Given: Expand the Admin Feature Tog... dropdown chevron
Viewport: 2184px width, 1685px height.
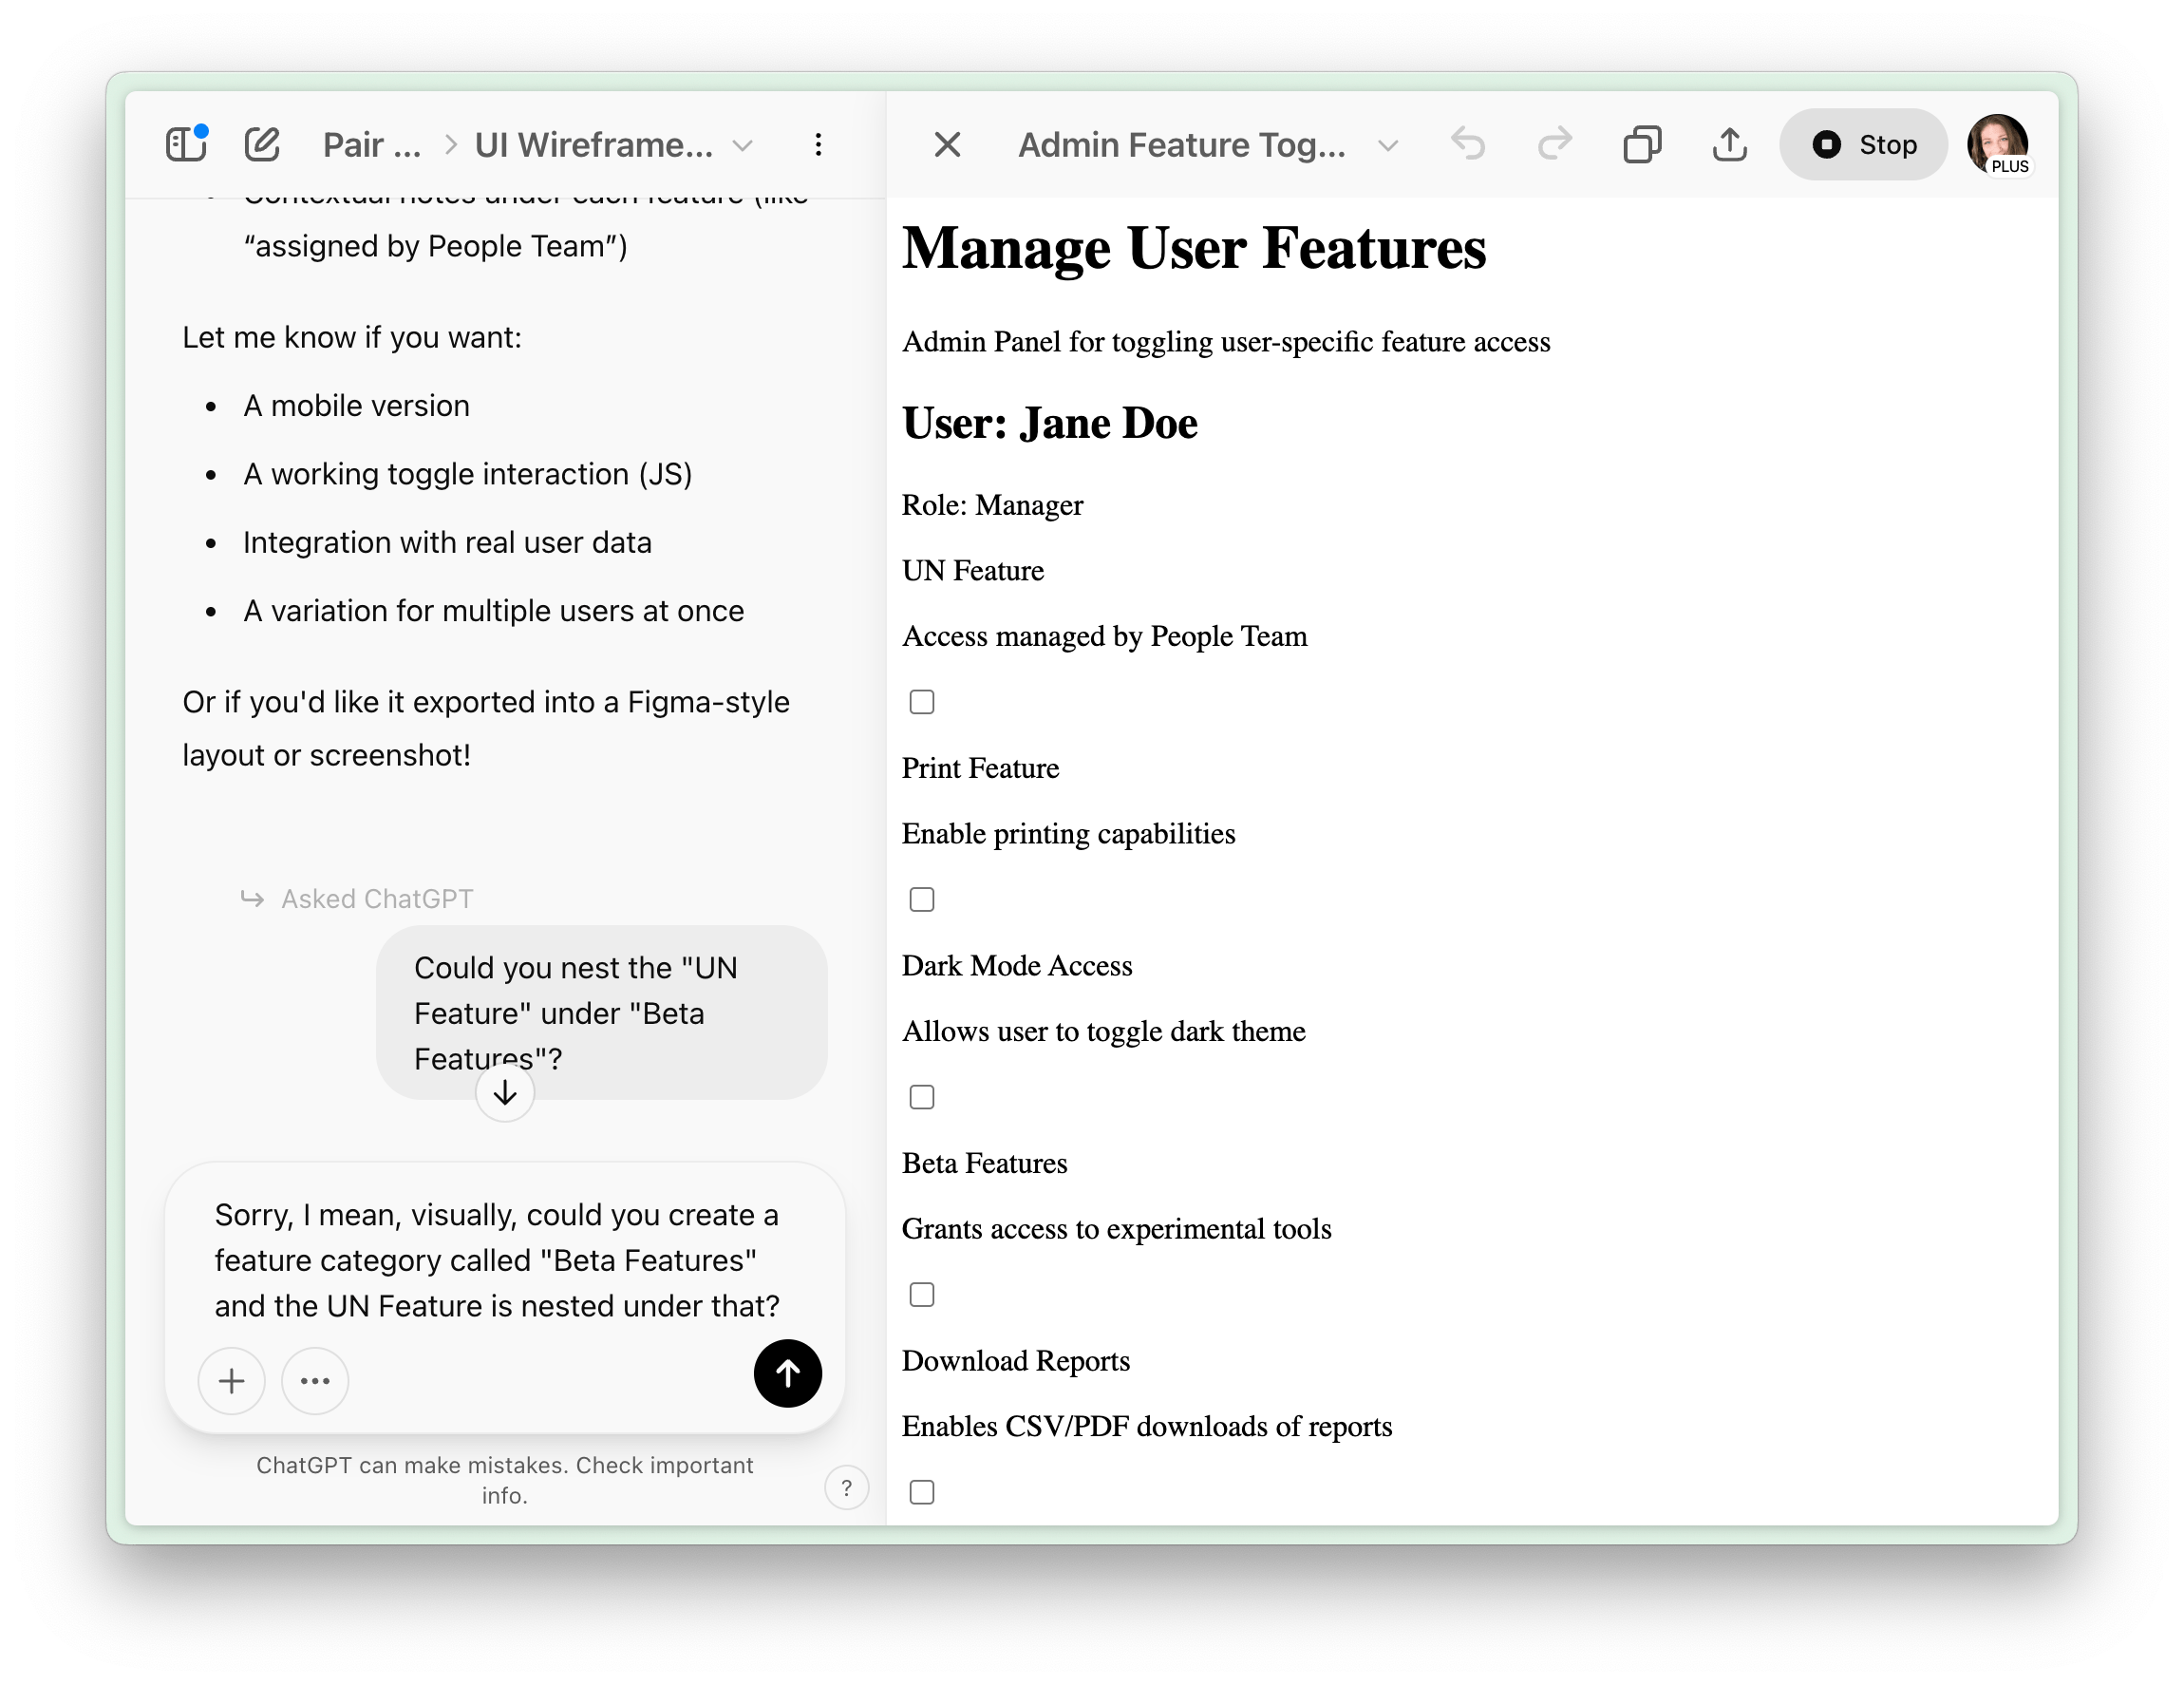Looking at the screenshot, I should coord(1388,146).
